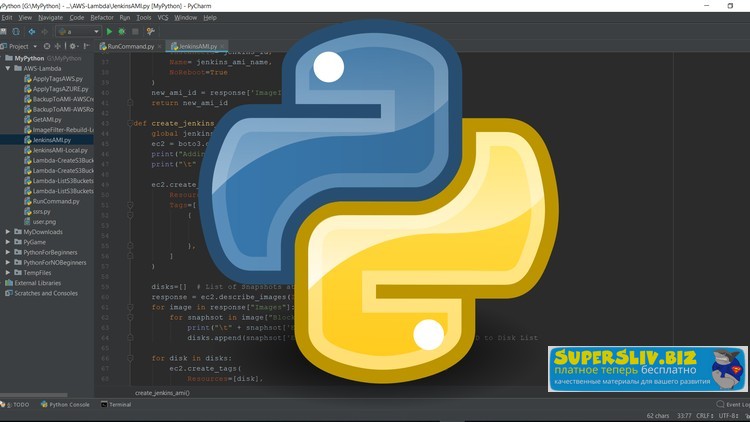Open the Code menu
Image resolution: width=750 pixels, height=422 pixels.
point(77,18)
